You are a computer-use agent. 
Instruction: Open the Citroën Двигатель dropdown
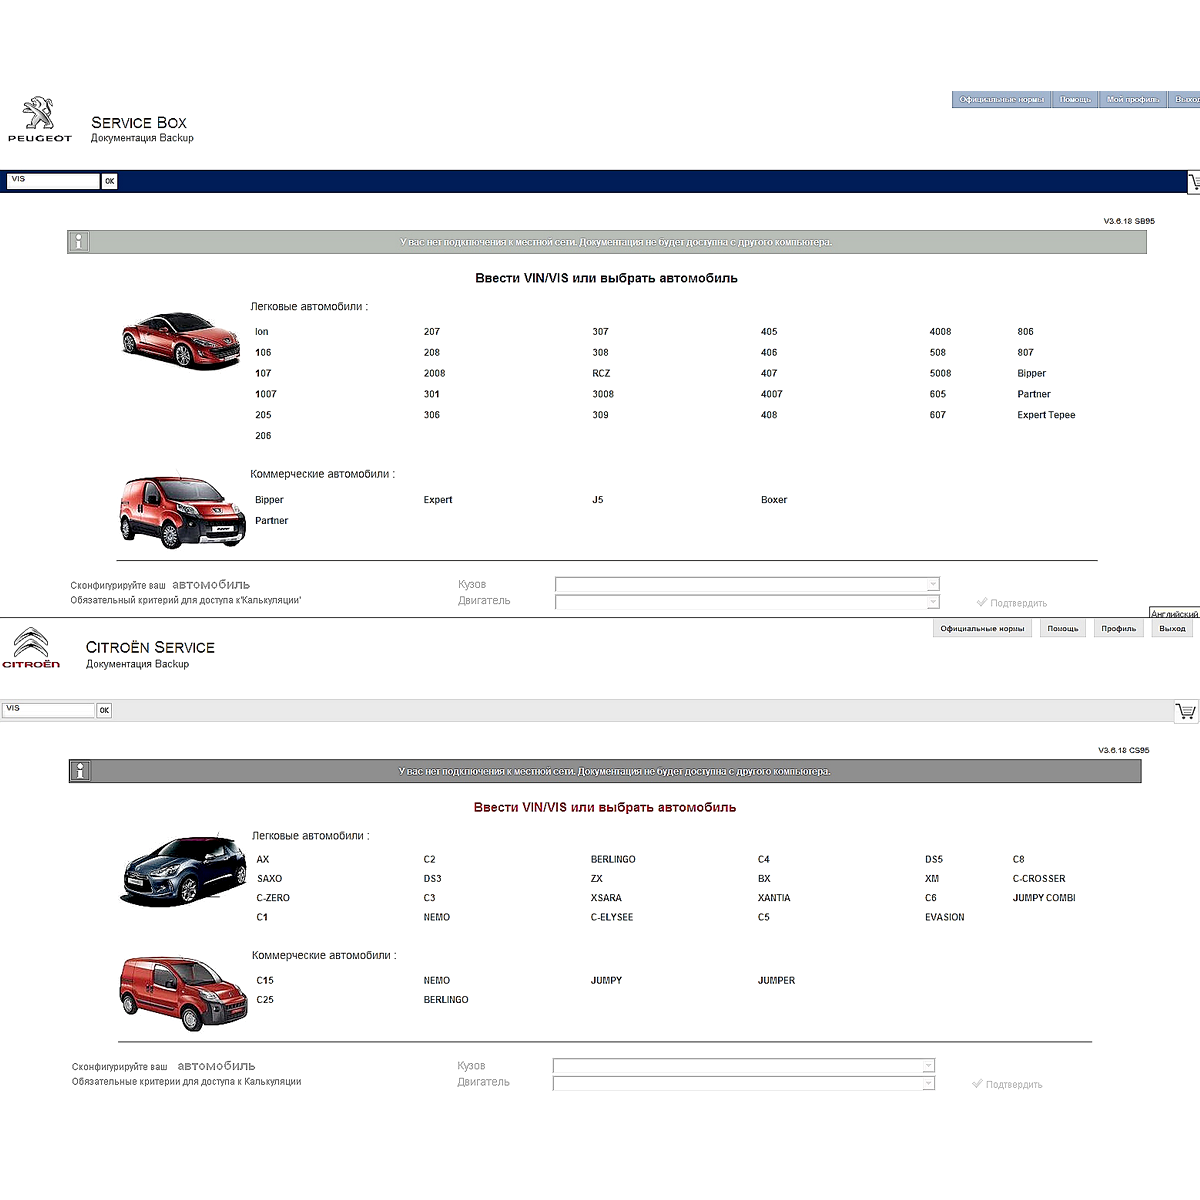[928, 1083]
